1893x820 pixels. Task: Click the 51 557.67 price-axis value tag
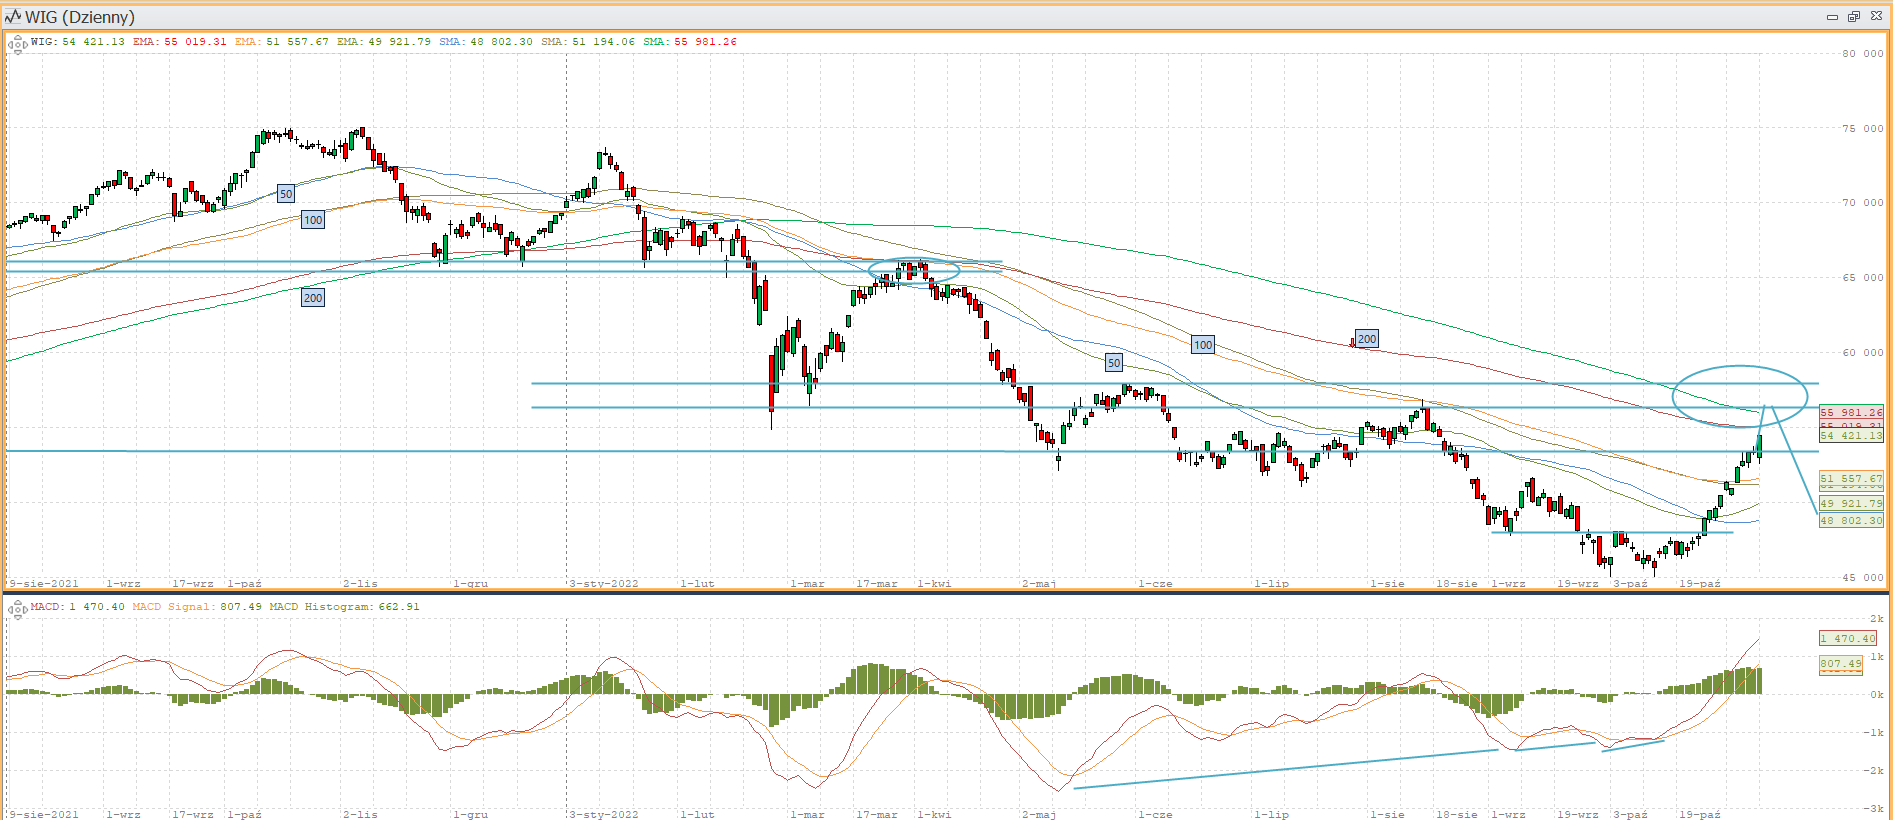click(1851, 479)
